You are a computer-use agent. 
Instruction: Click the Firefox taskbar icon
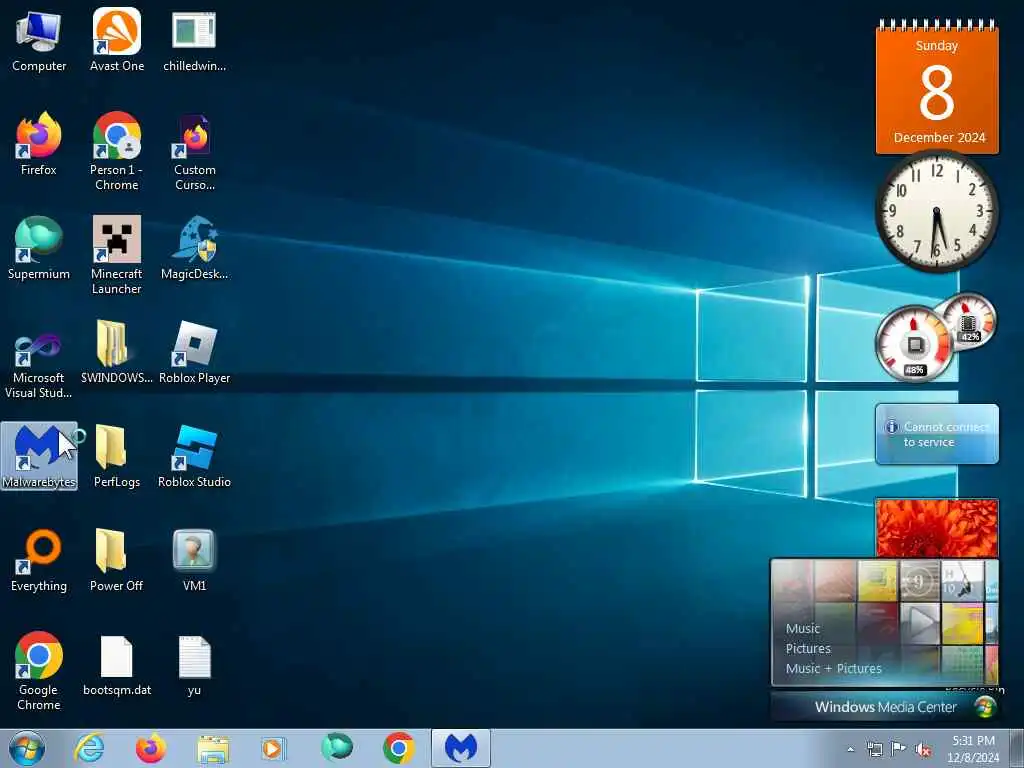coord(150,748)
